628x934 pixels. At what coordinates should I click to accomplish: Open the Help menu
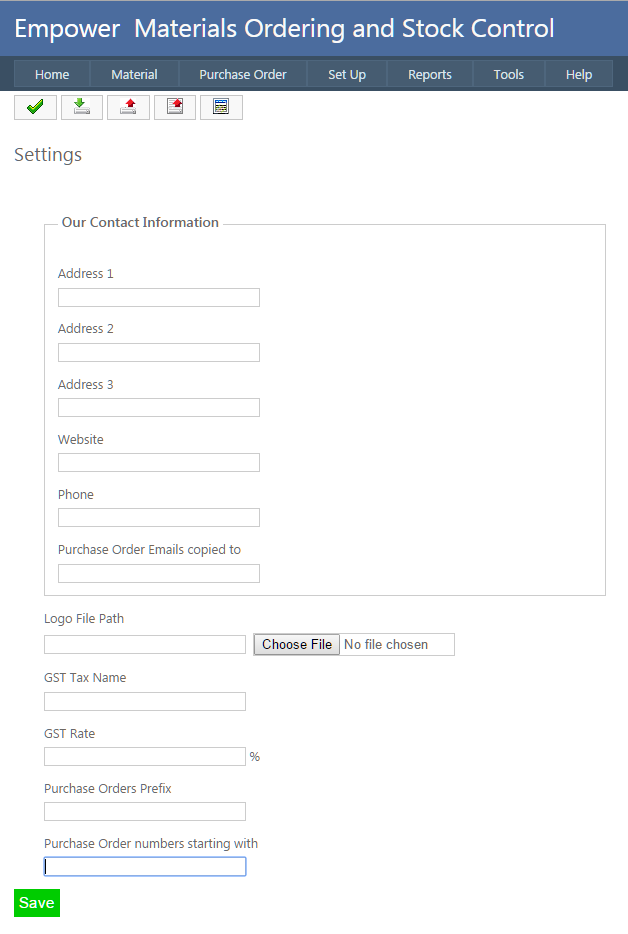[579, 74]
